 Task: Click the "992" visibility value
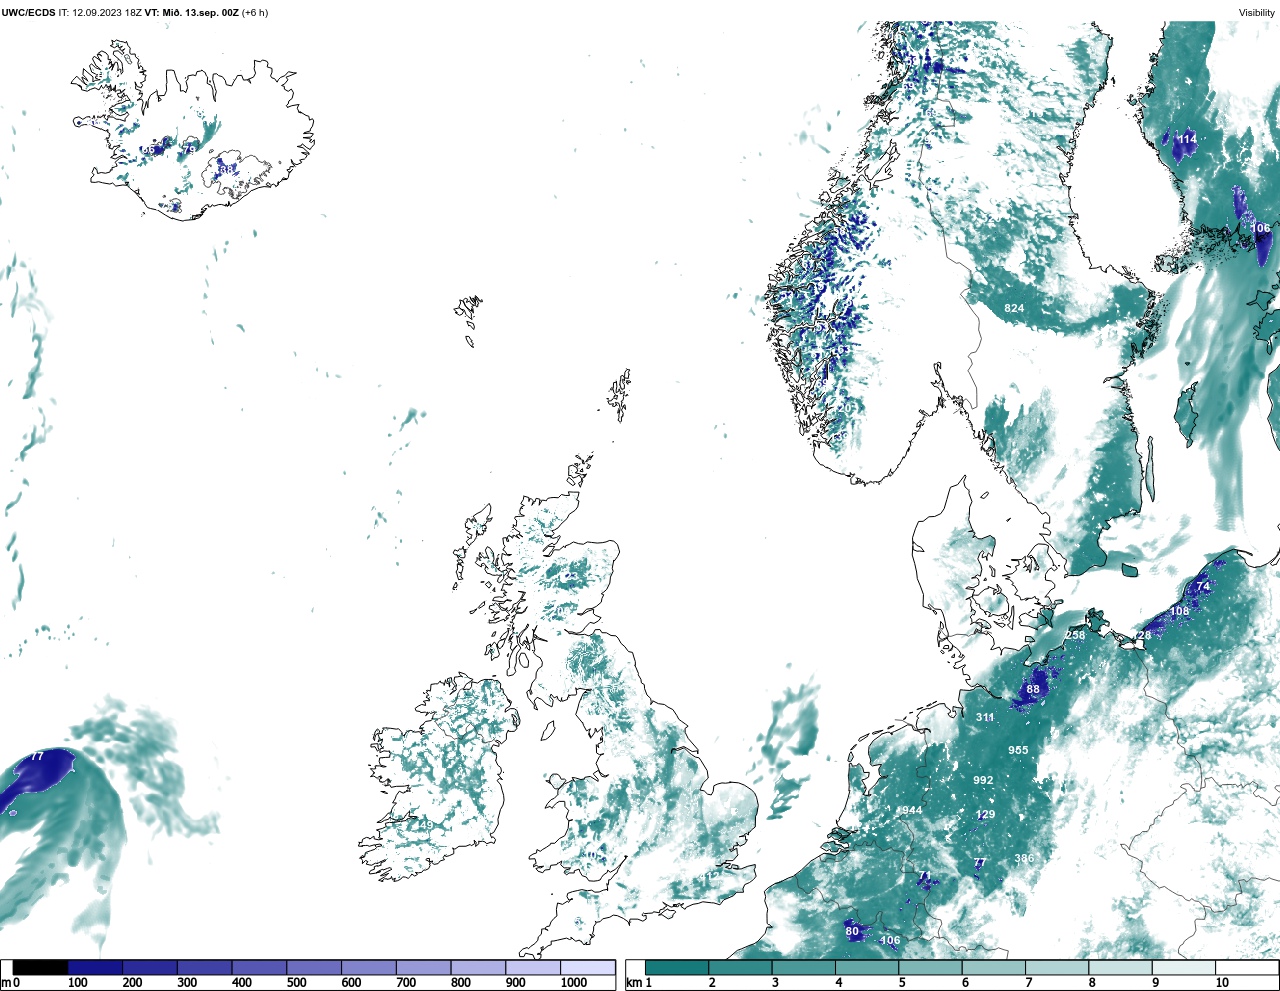(983, 780)
